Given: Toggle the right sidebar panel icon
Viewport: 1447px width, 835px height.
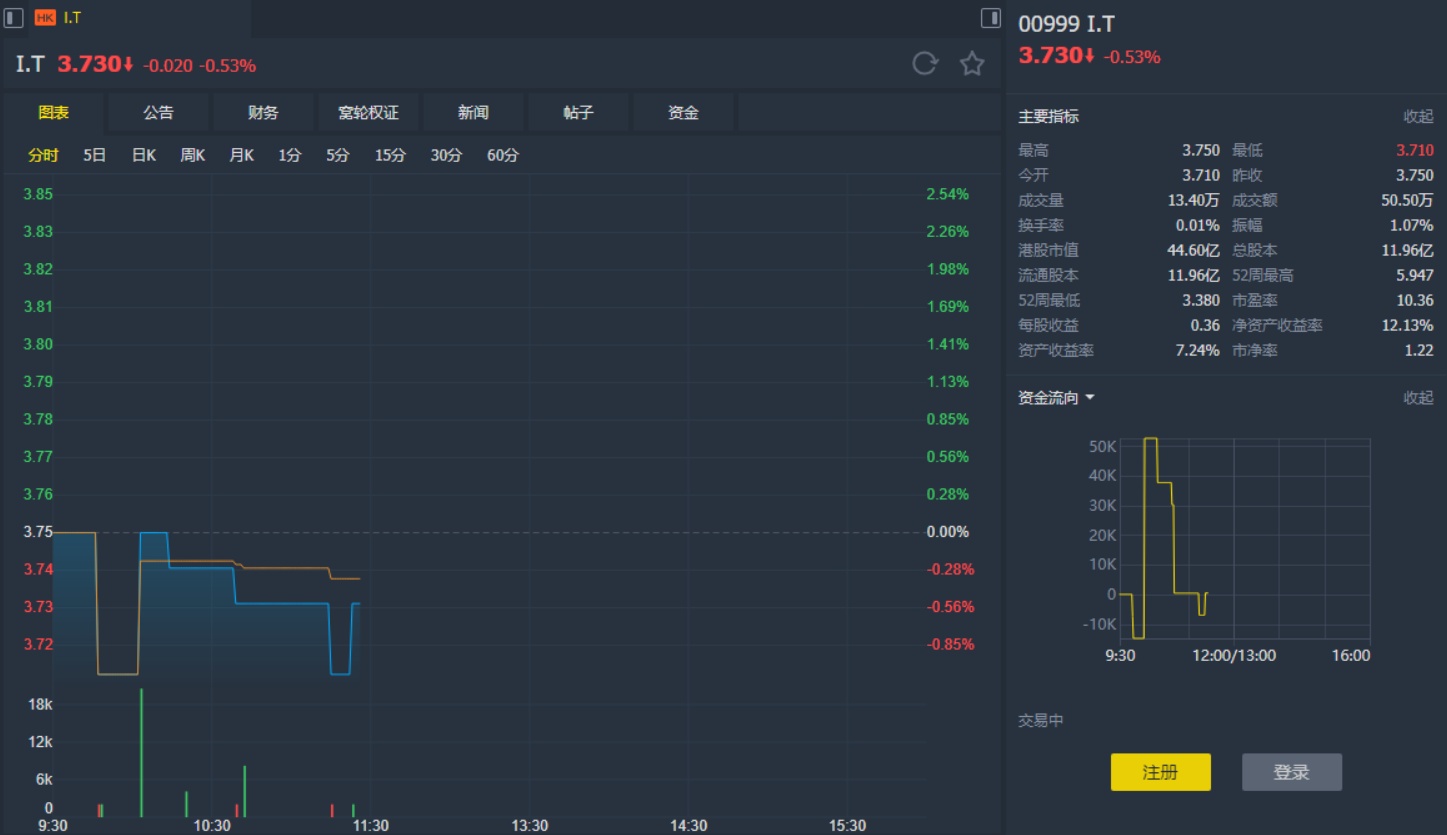Looking at the screenshot, I should (x=990, y=18).
